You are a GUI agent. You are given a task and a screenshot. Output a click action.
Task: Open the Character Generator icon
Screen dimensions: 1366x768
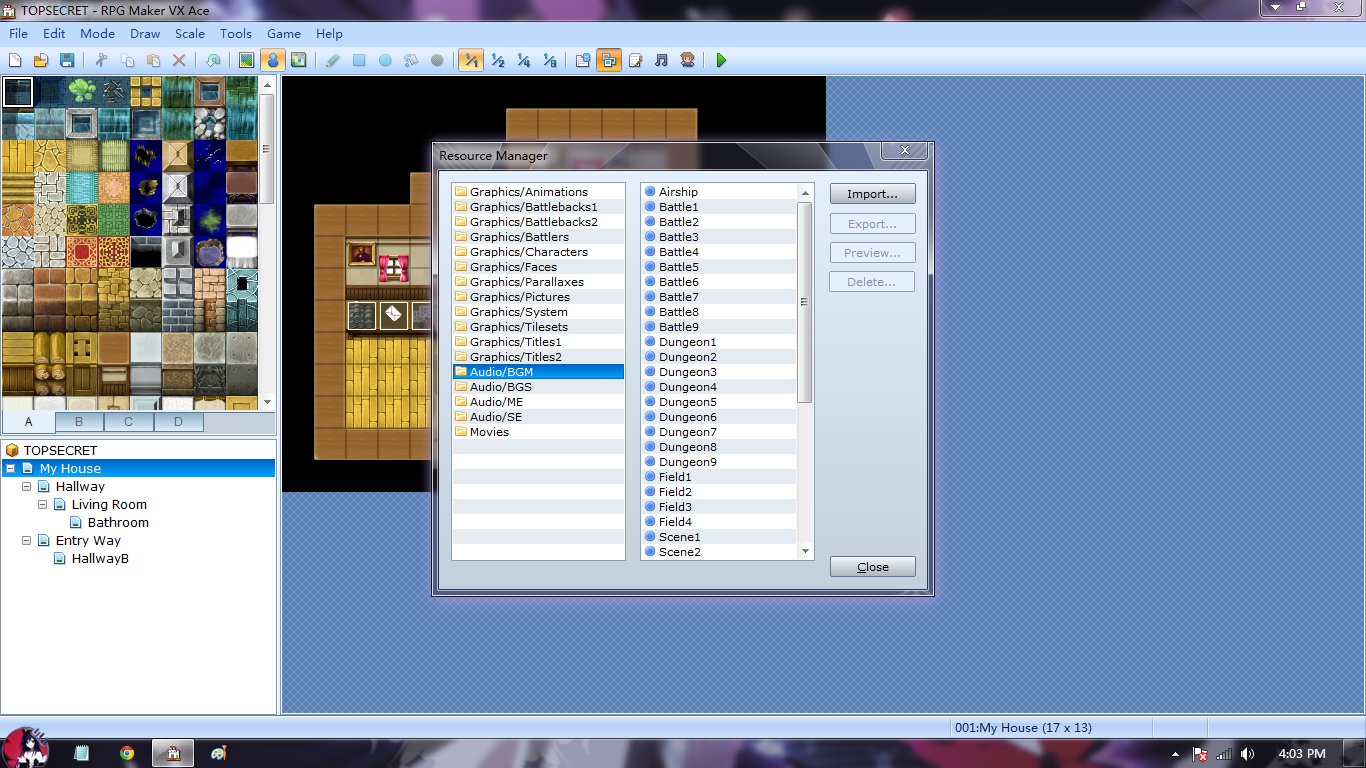click(x=687, y=60)
